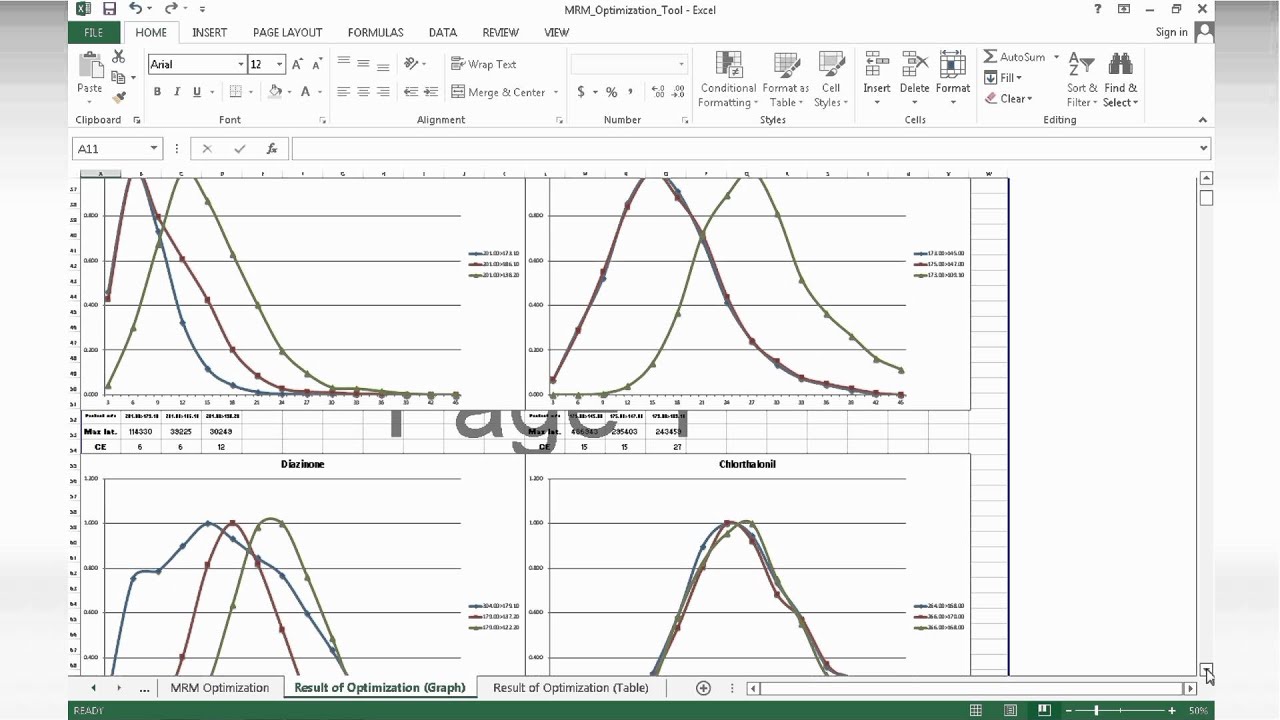Adjust the zoom slider handle
The width and height of the screenshot is (1280, 720).
pyautogui.click(x=1096, y=710)
